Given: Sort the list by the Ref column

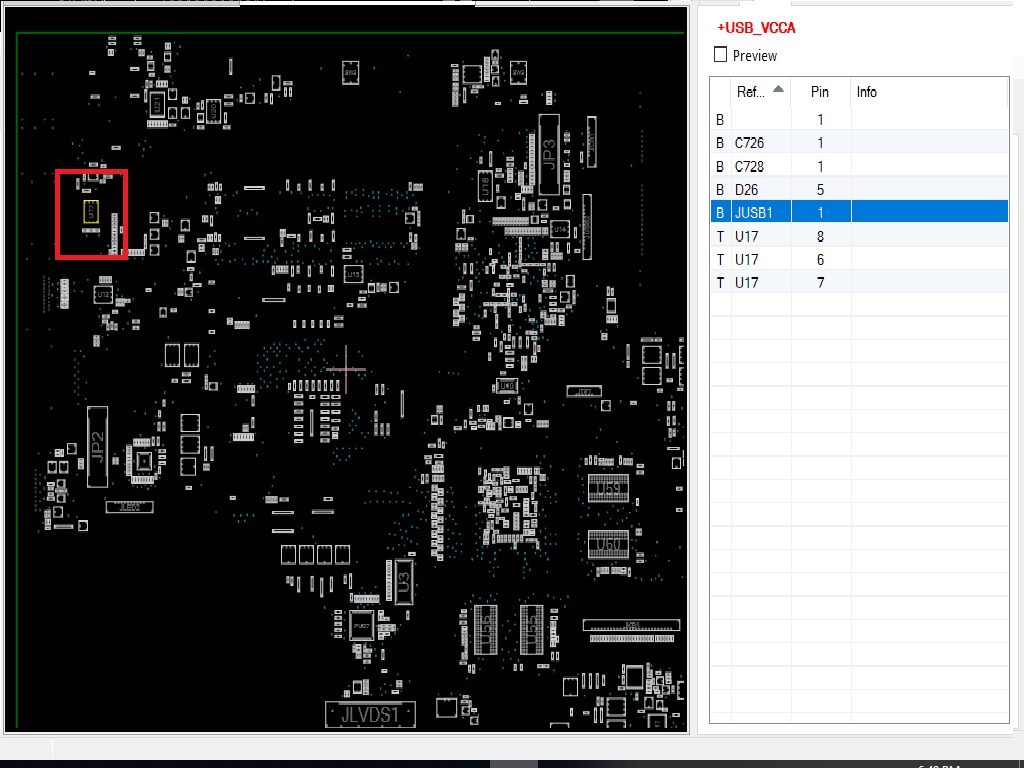Looking at the screenshot, I should [x=760, y=92].
